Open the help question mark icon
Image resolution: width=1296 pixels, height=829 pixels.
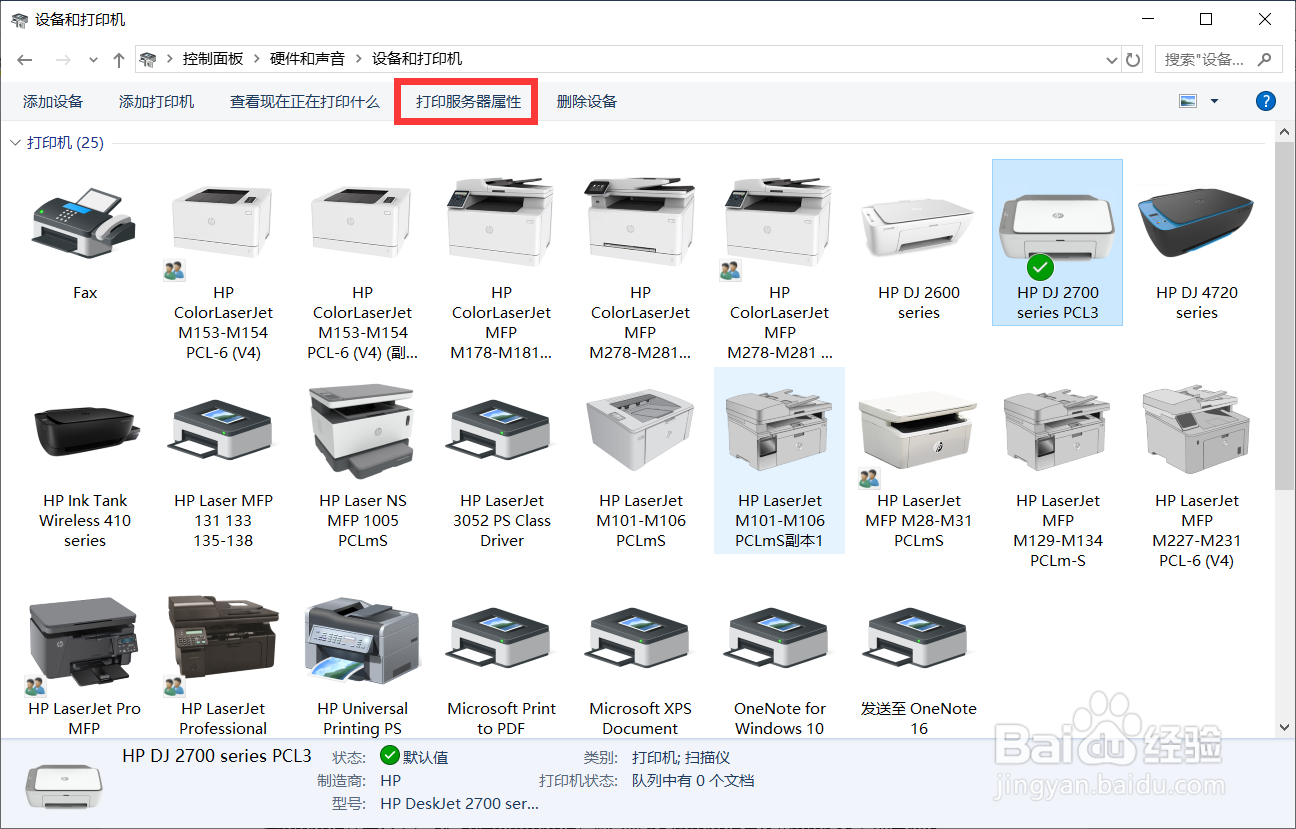tap(1265, 101)
